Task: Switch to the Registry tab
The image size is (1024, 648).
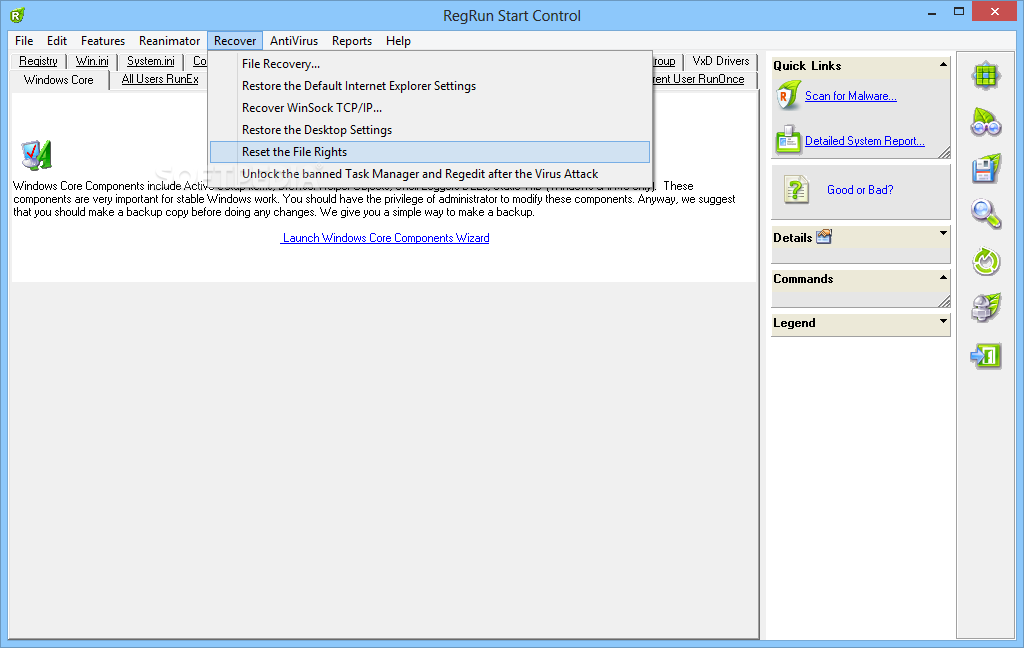Action: [38, 61]
